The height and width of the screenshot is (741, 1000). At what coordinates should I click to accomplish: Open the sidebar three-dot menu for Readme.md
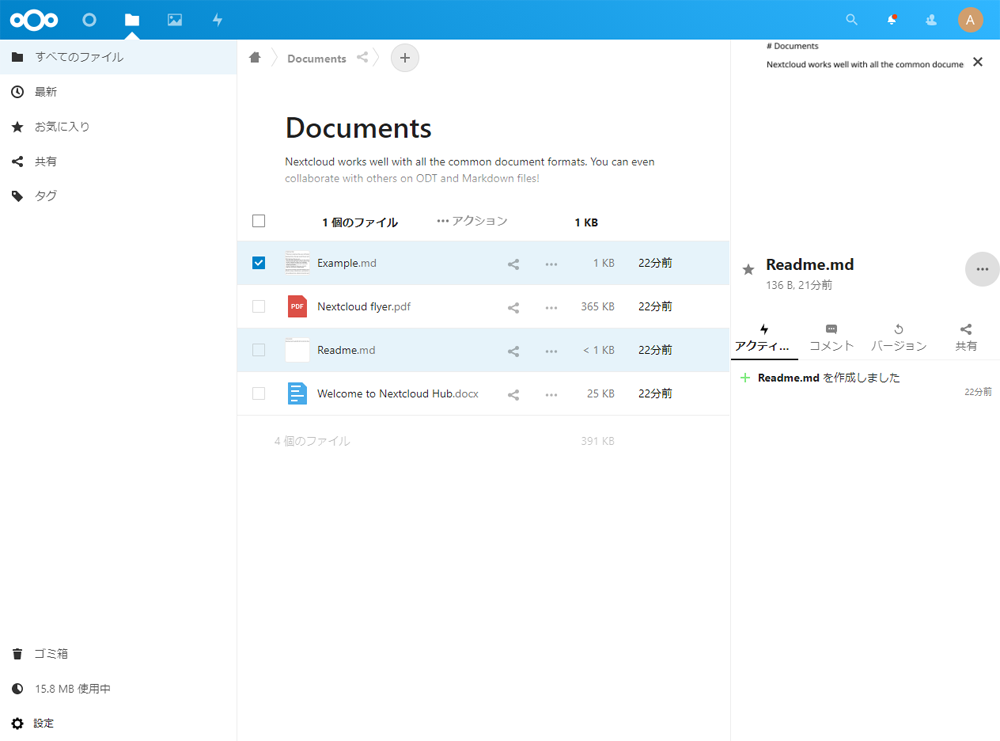click(982, 269)
